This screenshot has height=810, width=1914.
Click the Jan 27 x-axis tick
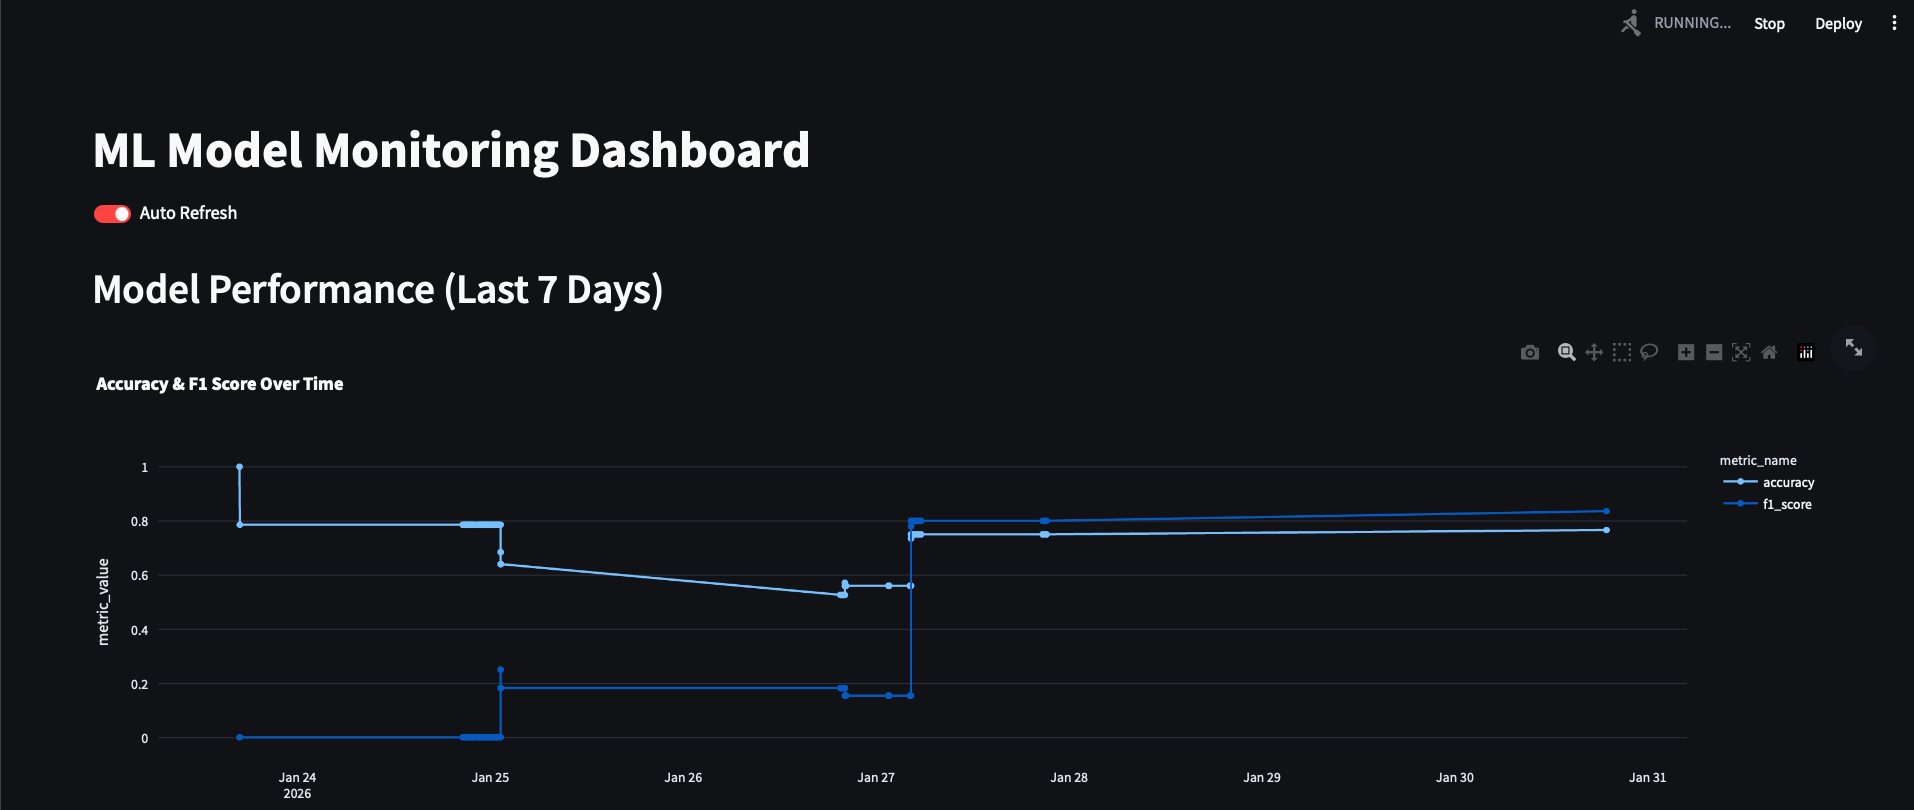[876, 777]
